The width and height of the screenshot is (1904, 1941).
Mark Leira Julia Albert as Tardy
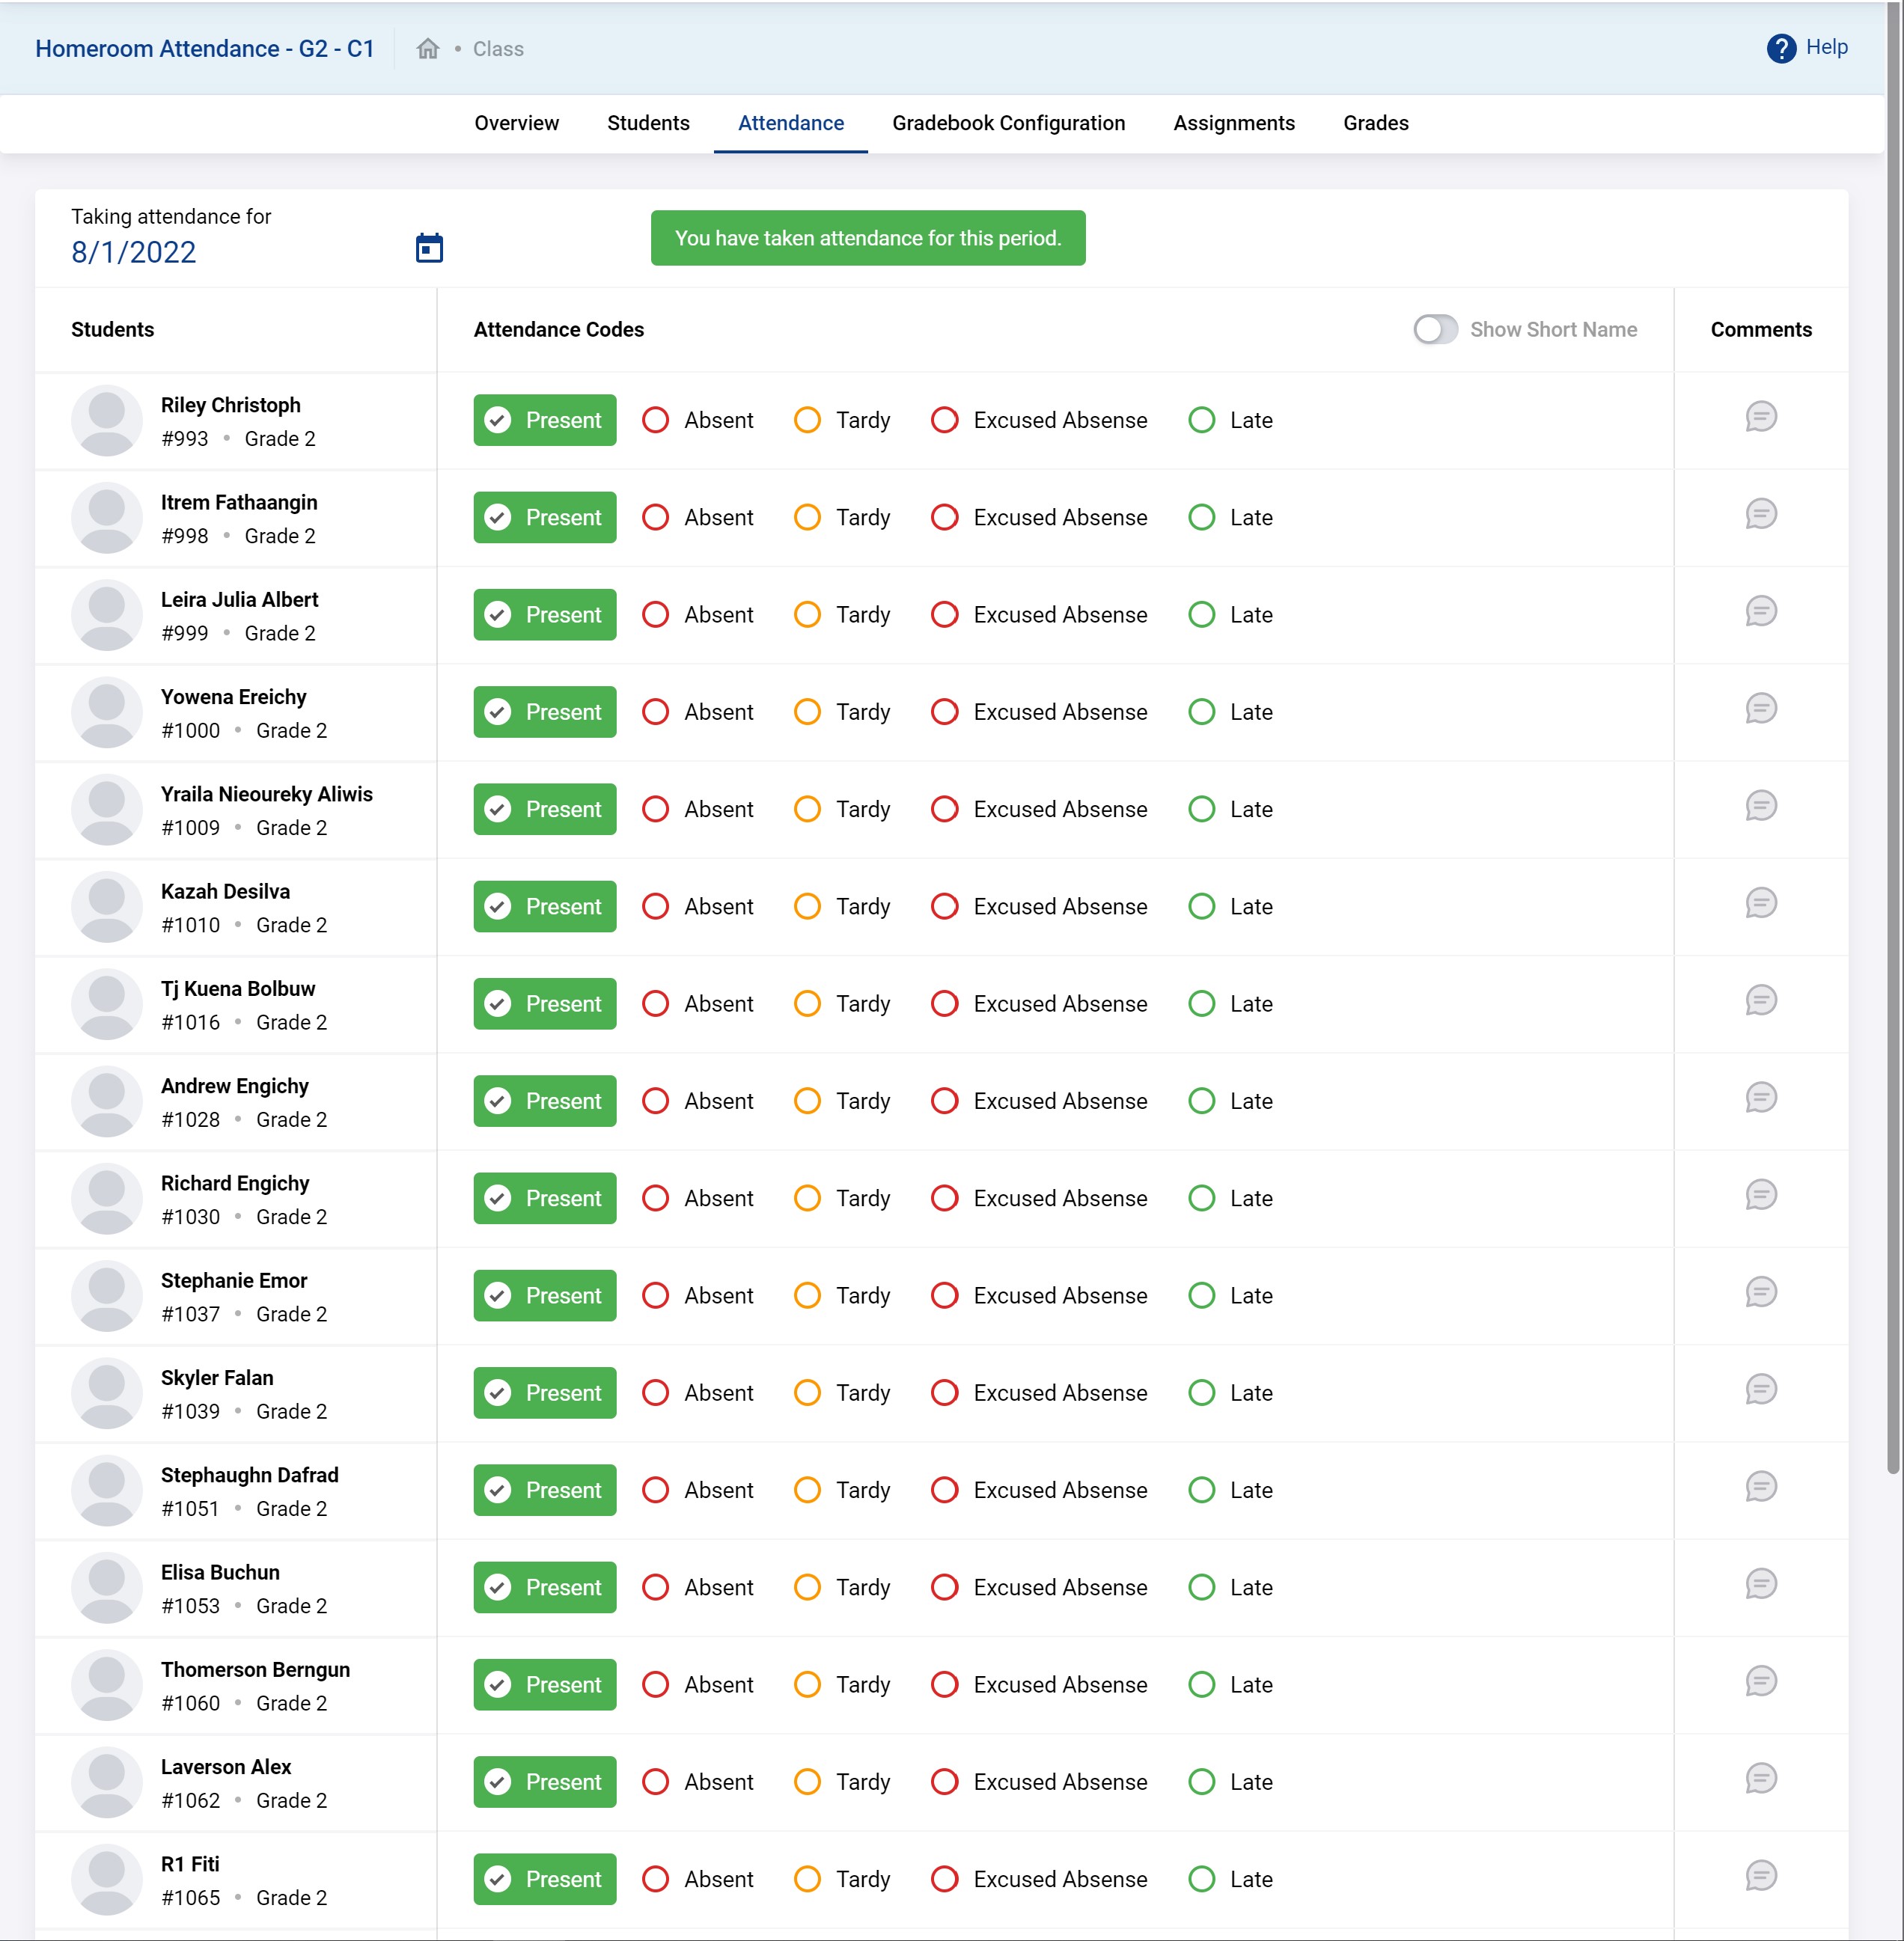pyautogui.click(x=807, y=615)
